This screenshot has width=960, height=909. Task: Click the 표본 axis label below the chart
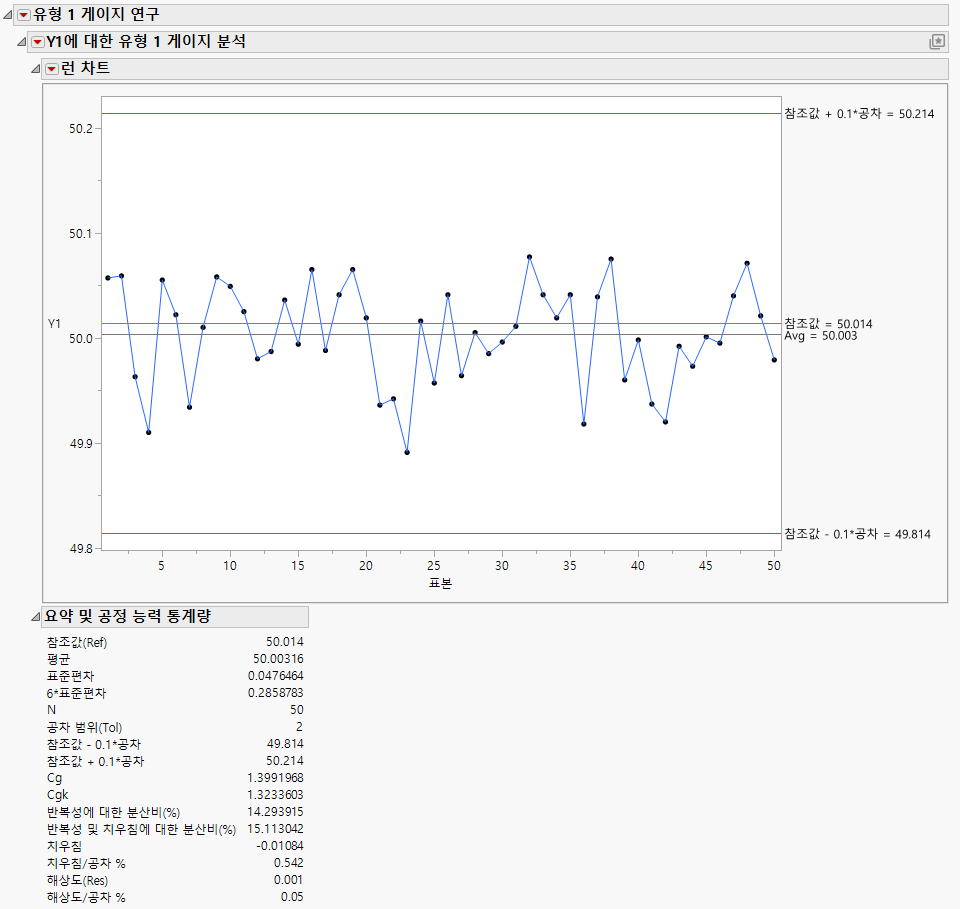pos(440,584)
